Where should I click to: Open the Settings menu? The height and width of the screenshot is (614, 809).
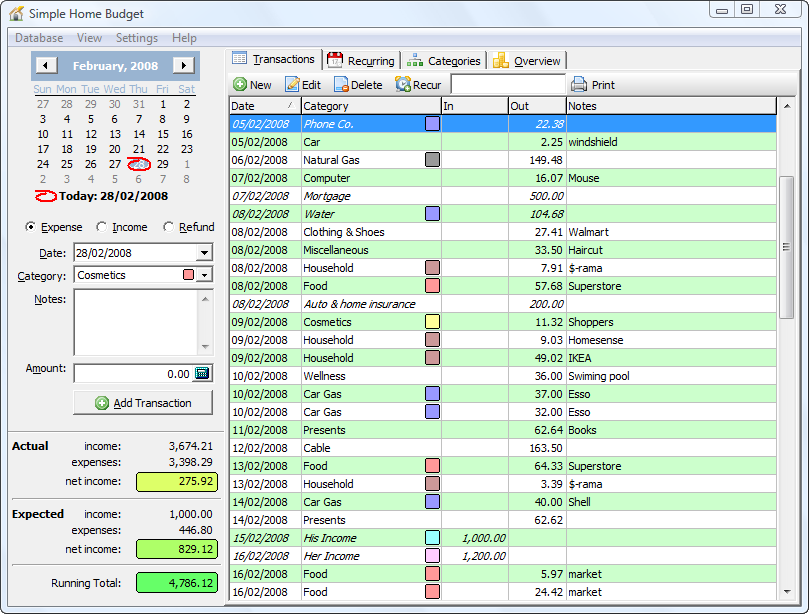coord(137,38)
